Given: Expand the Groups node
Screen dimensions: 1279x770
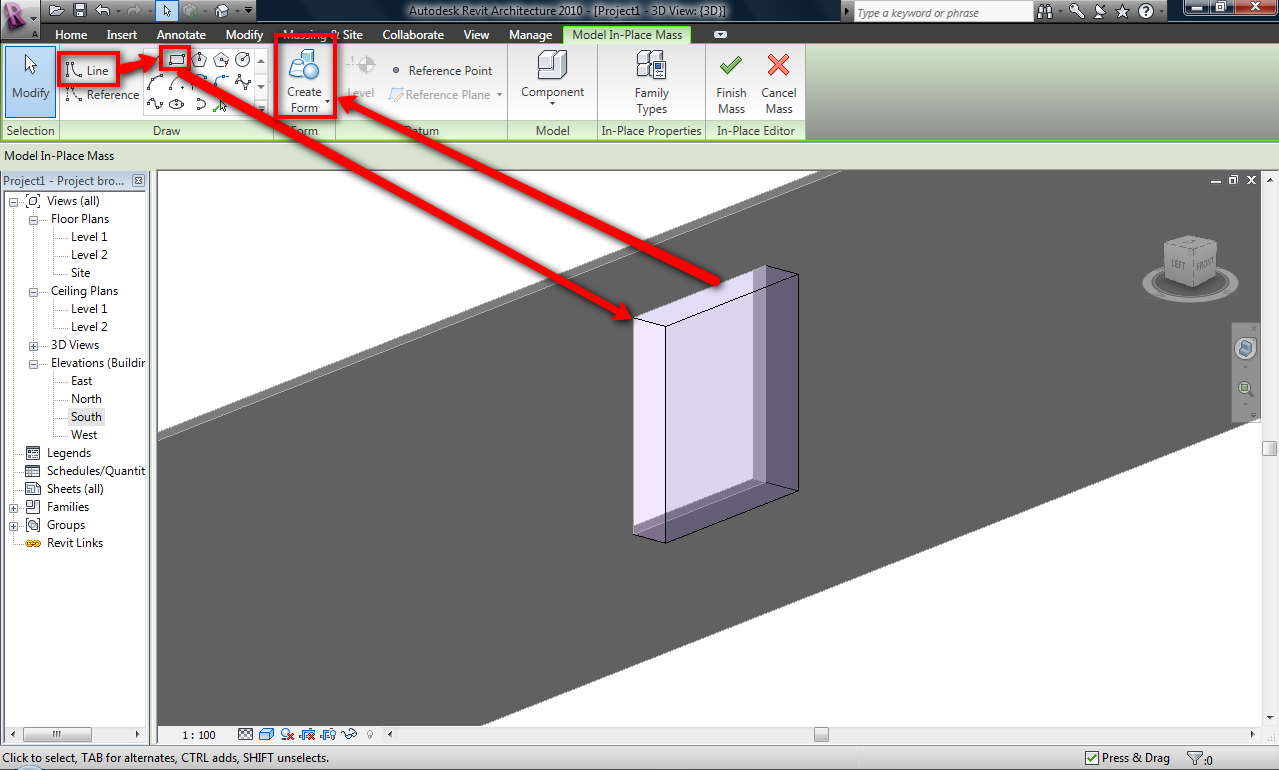Looking at the screenshot, I should (14, 525).
